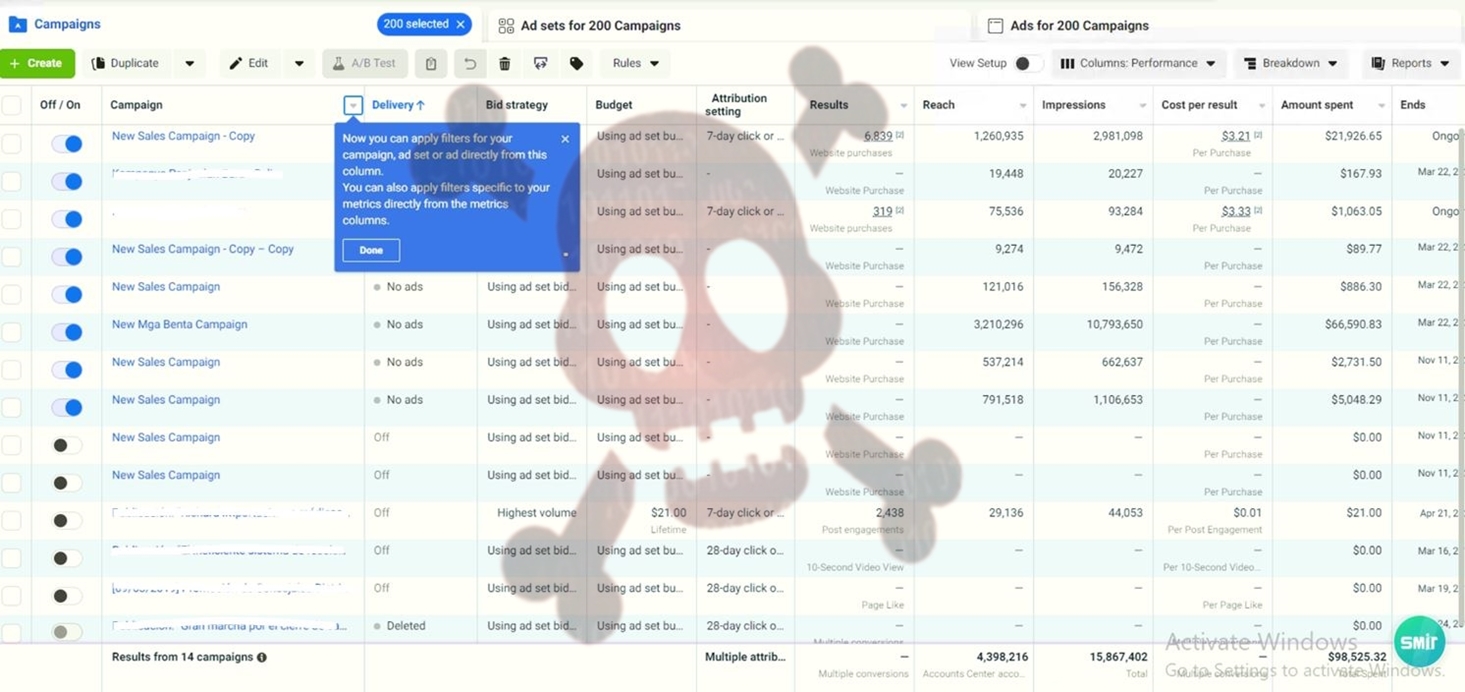The image size is (1465, 692).
Task: Click info icon beside Results from 14 campaigns
Action: (x=262, y=658)
